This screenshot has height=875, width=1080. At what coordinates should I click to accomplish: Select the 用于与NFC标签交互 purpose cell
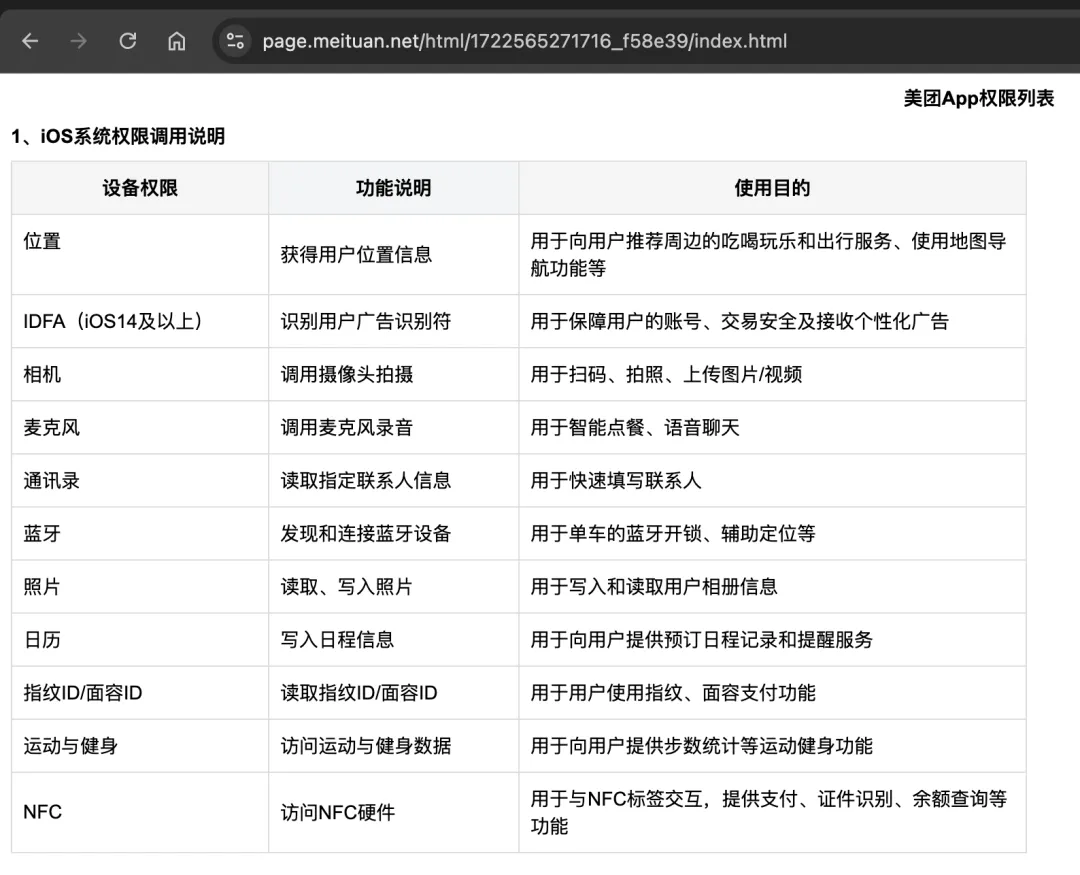[772, 812]
